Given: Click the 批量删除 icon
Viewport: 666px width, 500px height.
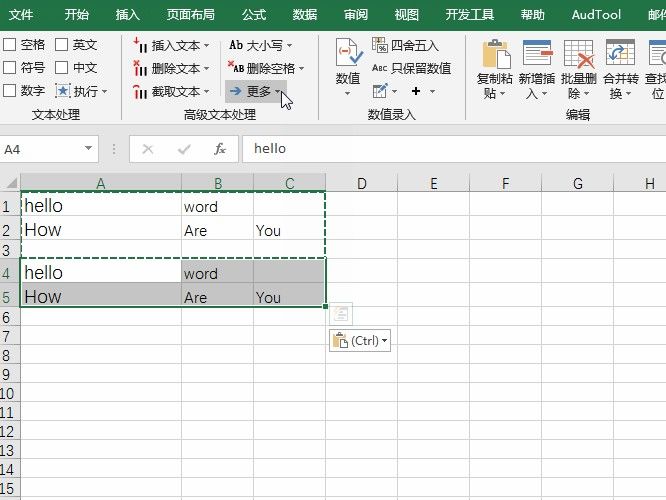Looking at the screenshot, I should pyautogui.click(x=579, y=54).
